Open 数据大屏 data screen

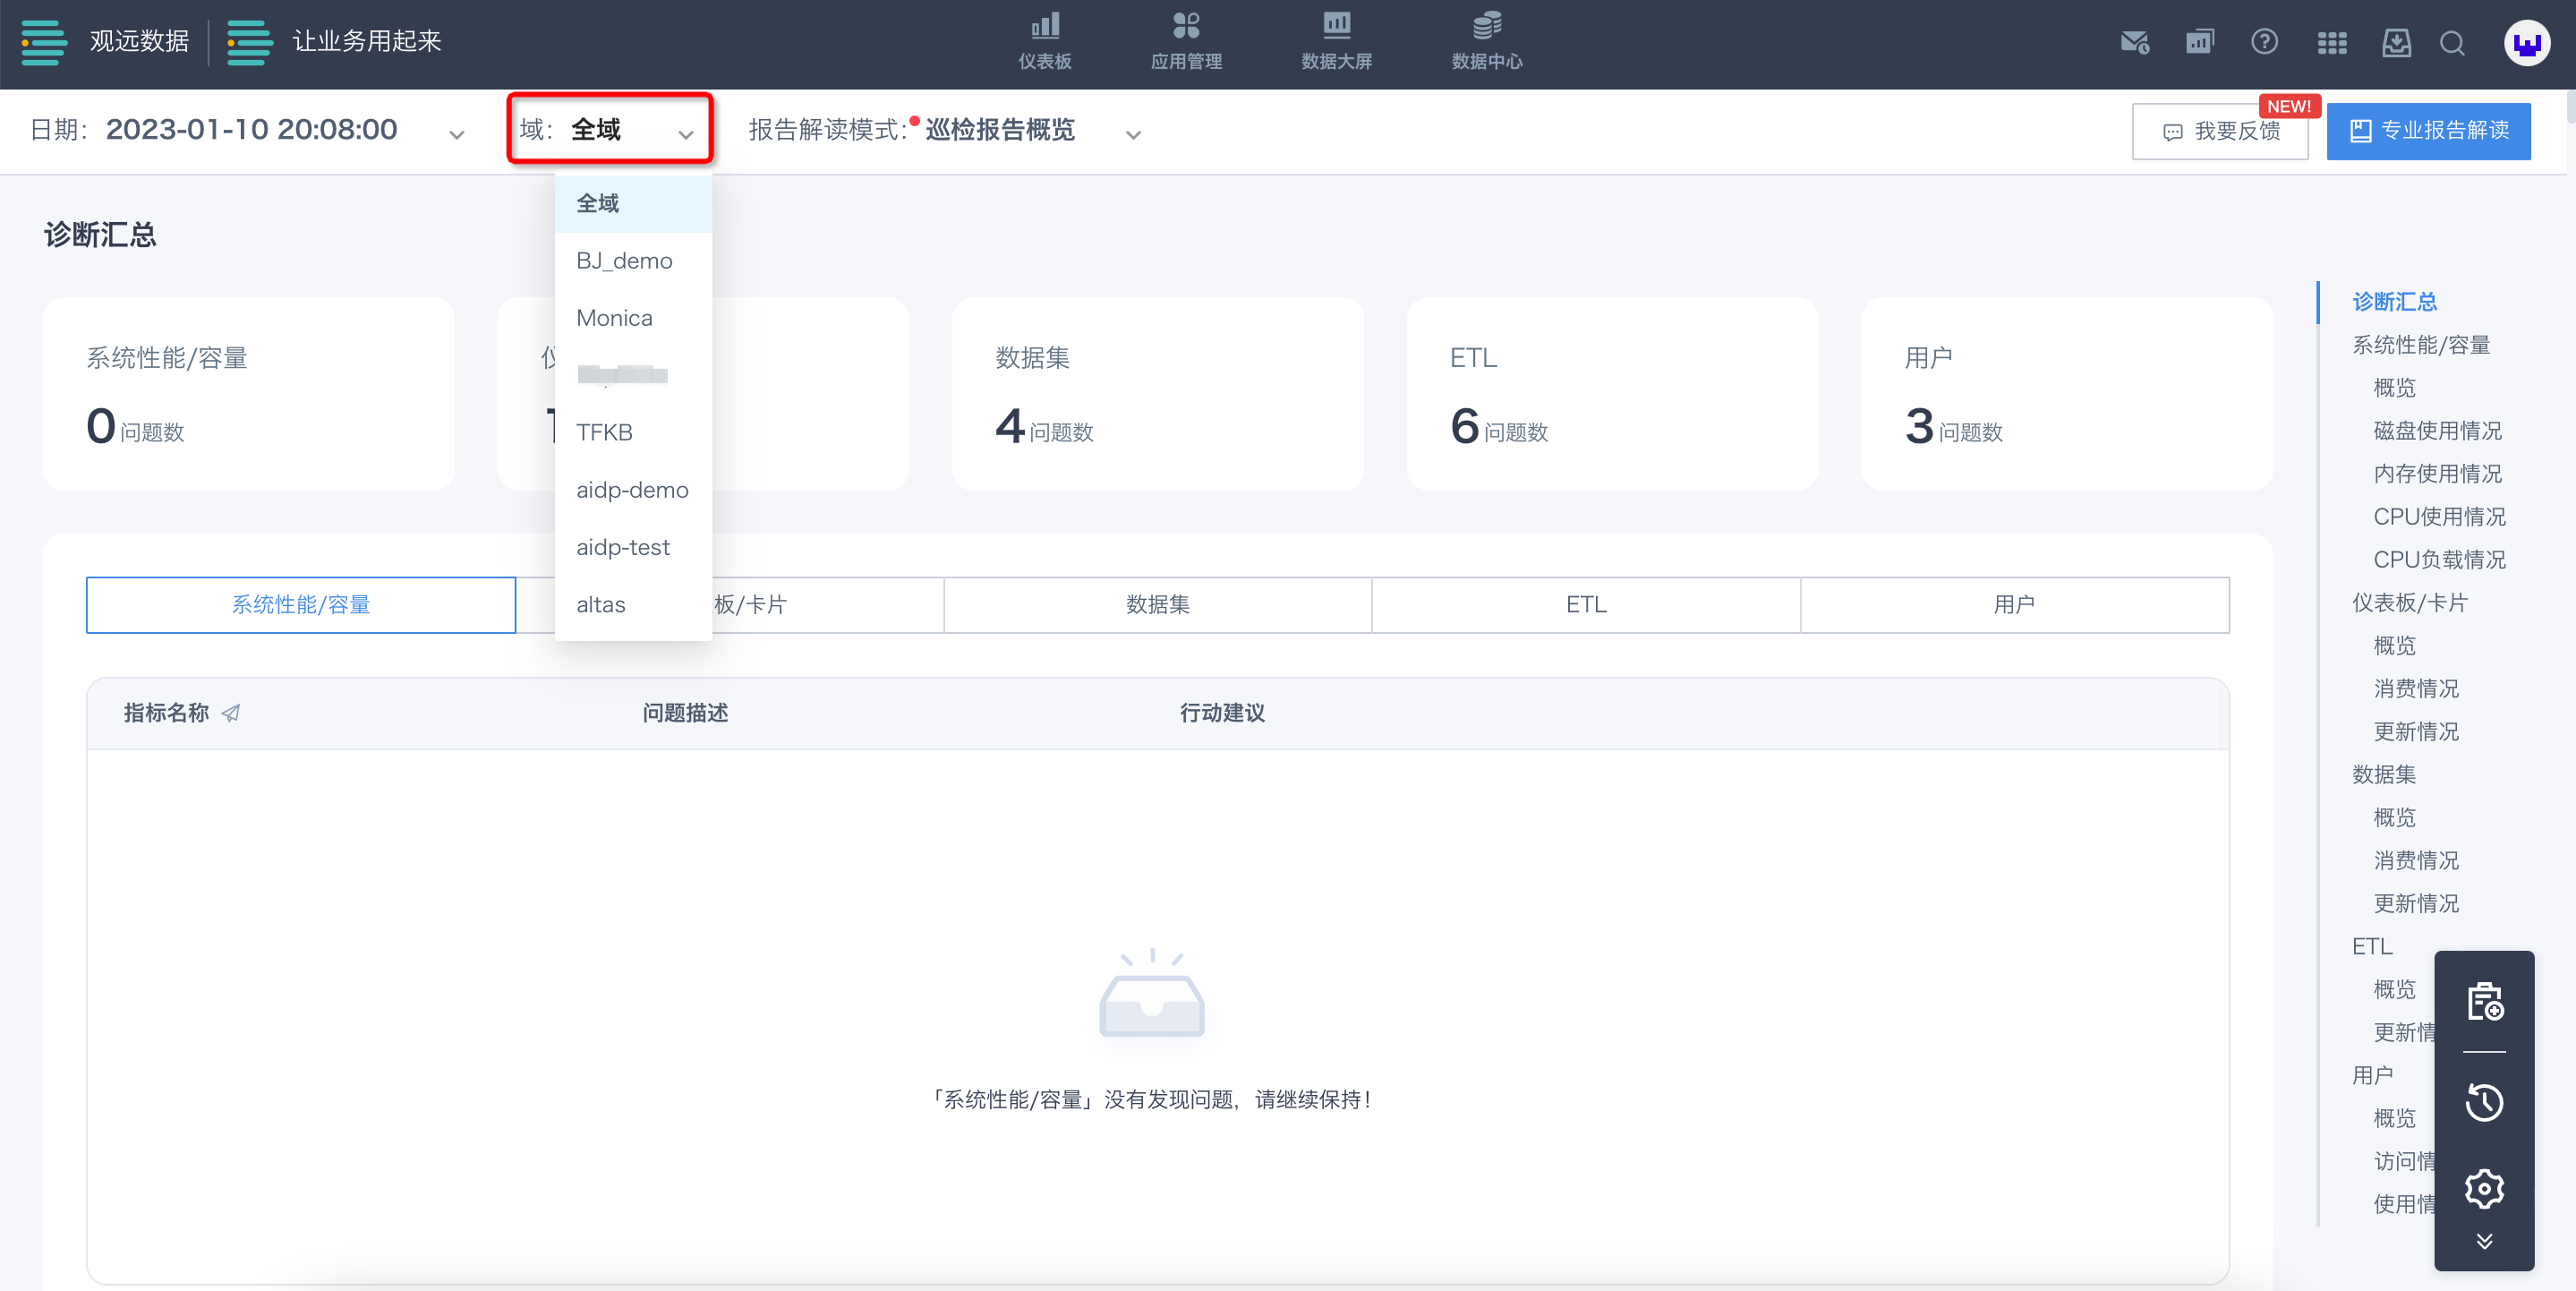pyautogui.click(x=1336, y=41)
